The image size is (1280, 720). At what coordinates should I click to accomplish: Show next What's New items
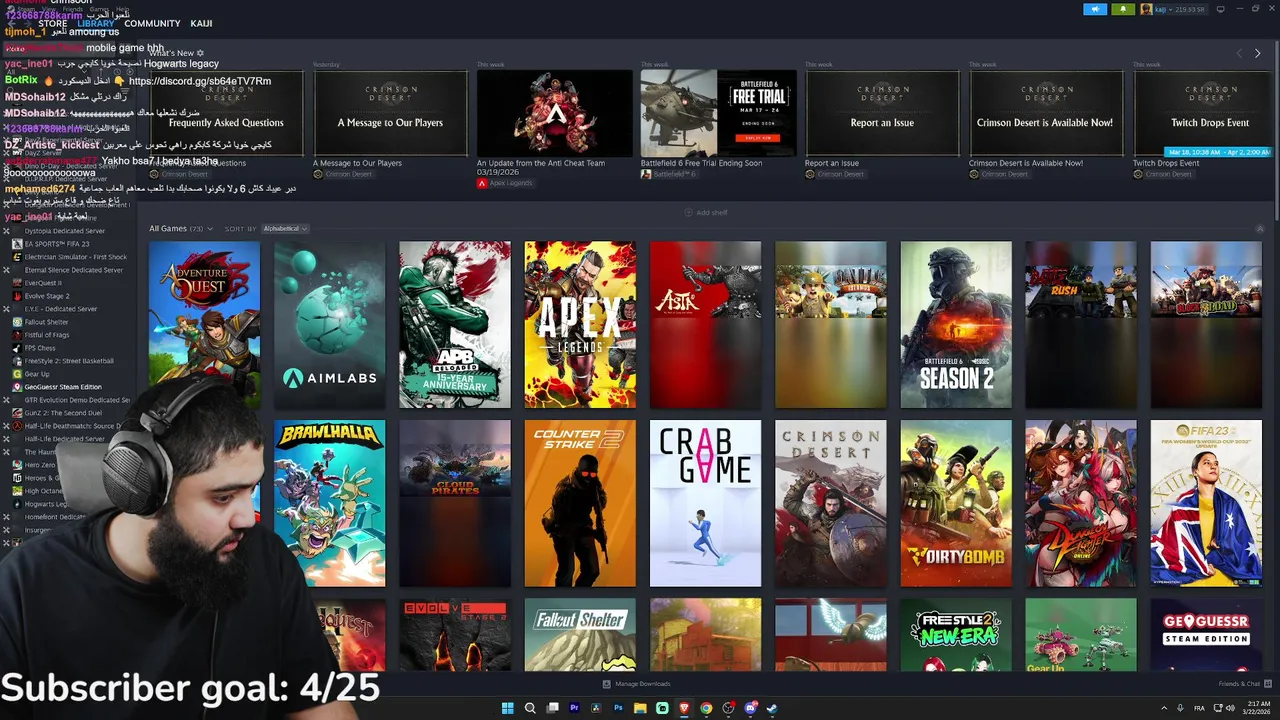(1257, 53)
